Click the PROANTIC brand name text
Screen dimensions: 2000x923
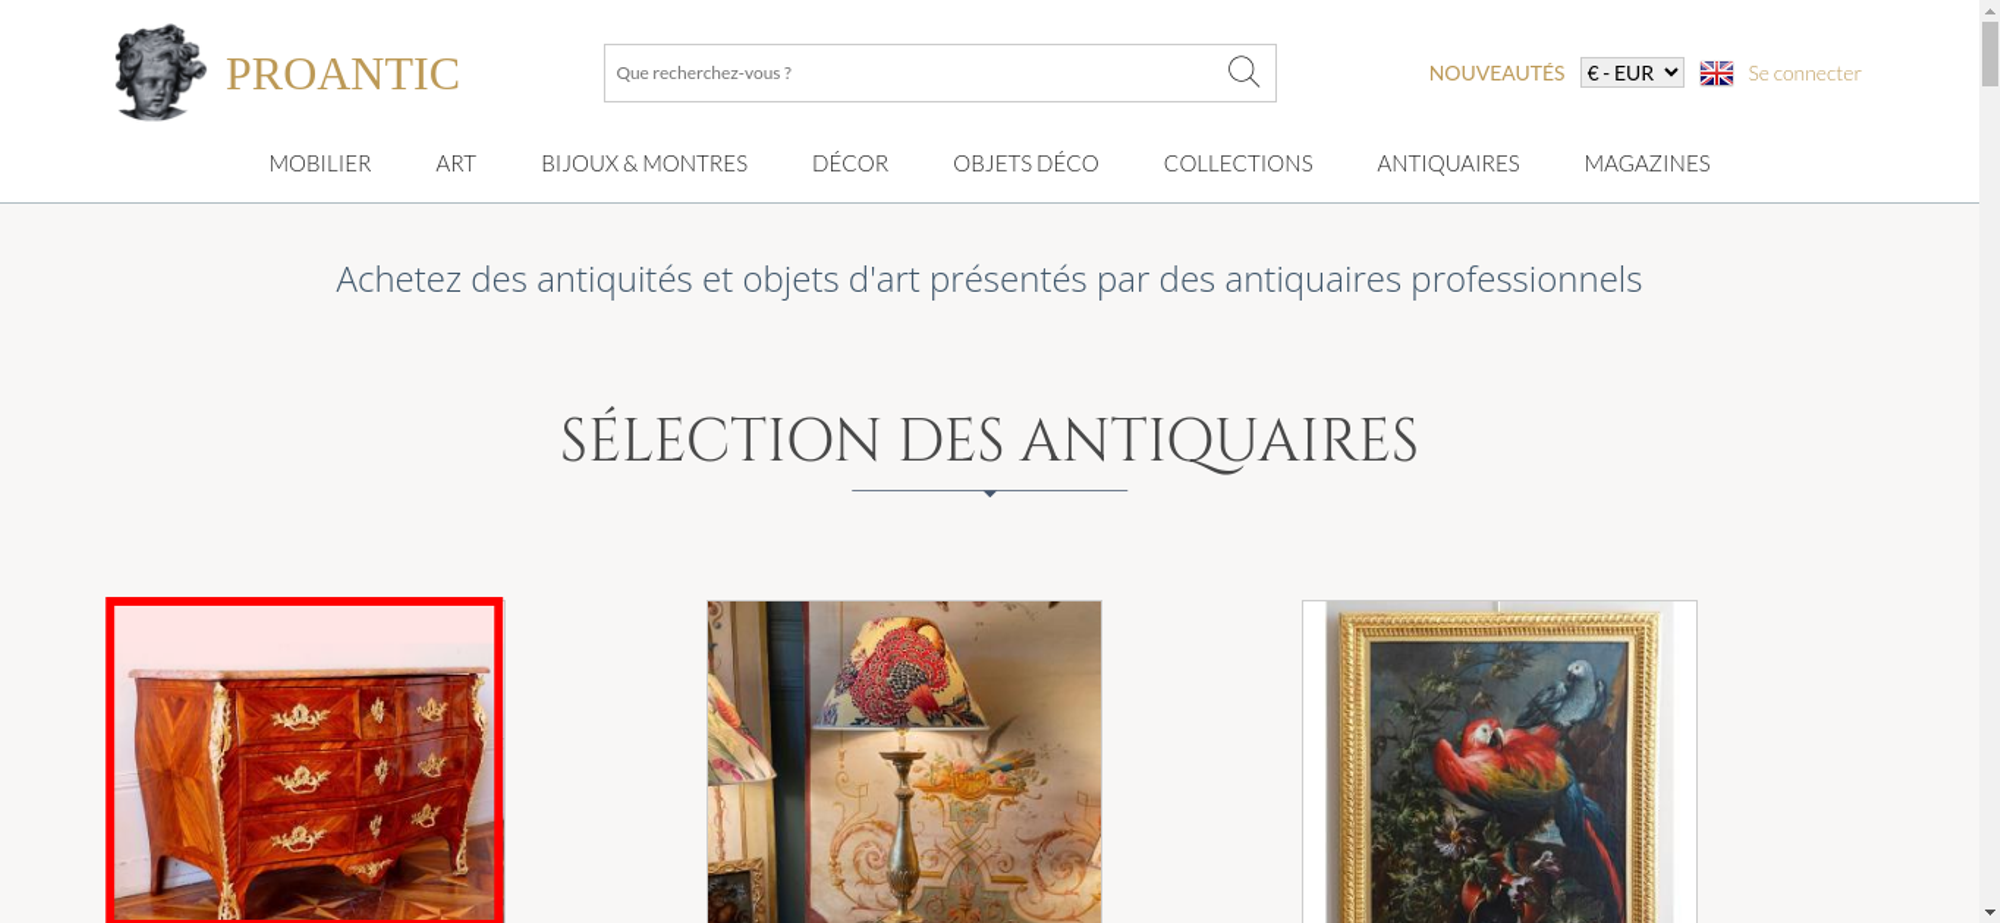[x=342, y=74]
